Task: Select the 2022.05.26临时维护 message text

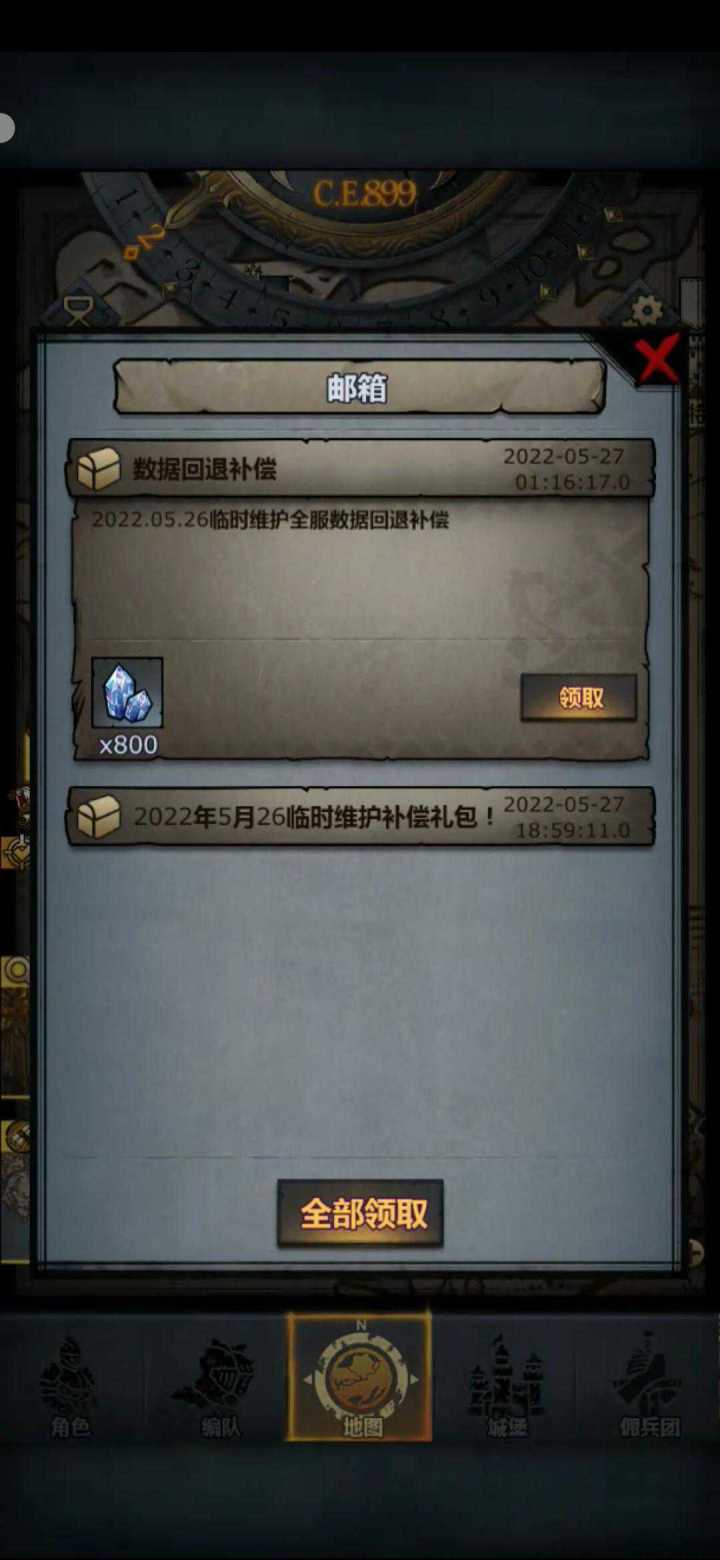Action: [270, 521]
